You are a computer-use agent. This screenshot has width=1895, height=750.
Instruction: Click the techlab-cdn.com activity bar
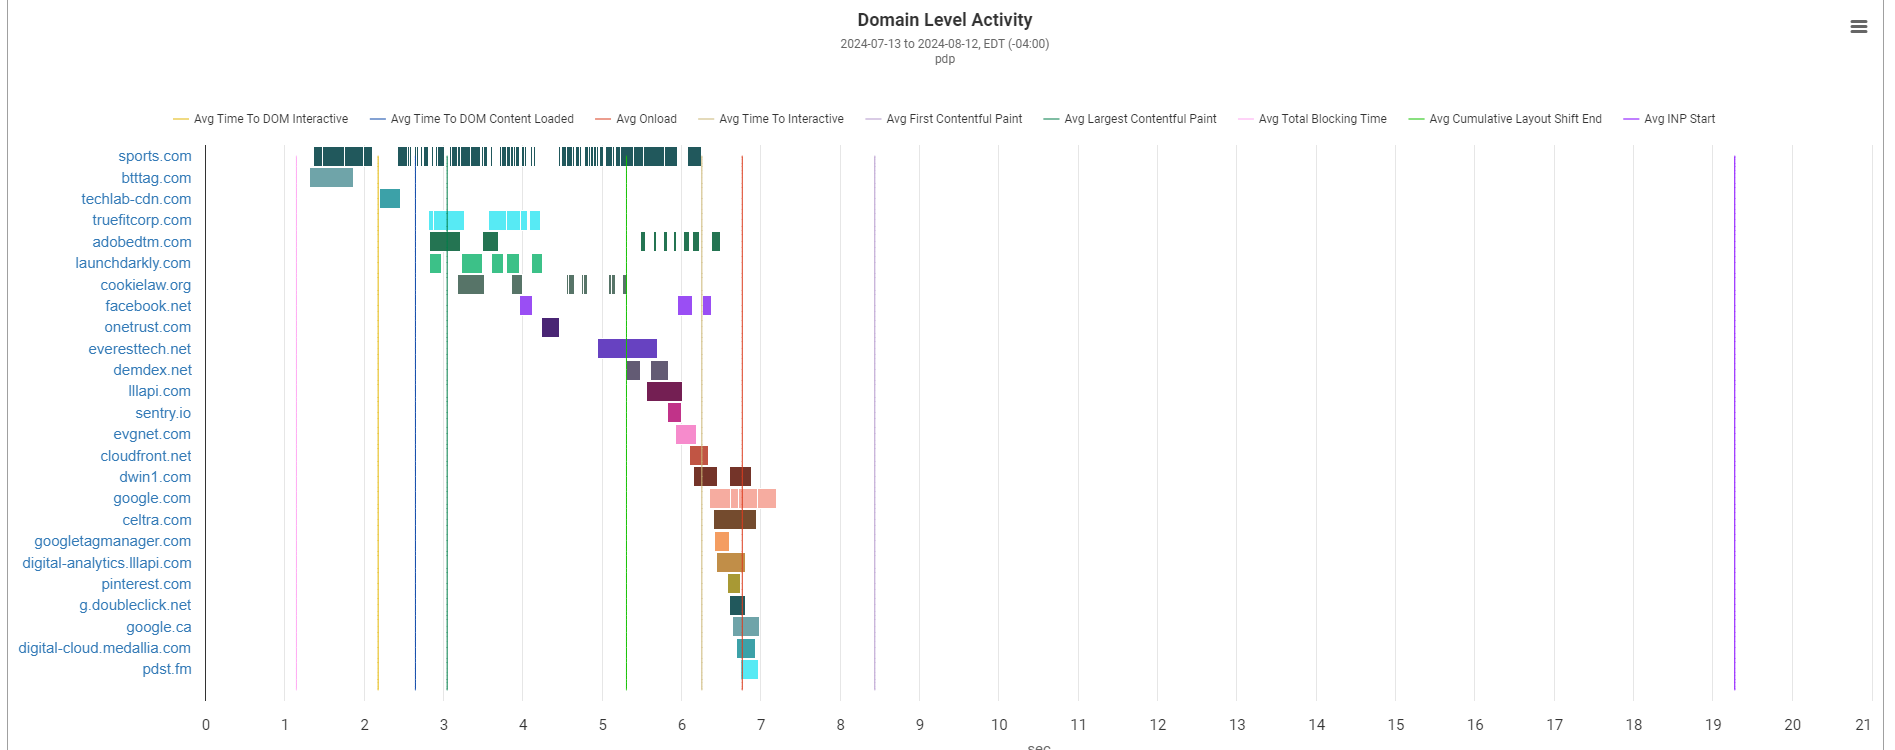click(390, 199)
